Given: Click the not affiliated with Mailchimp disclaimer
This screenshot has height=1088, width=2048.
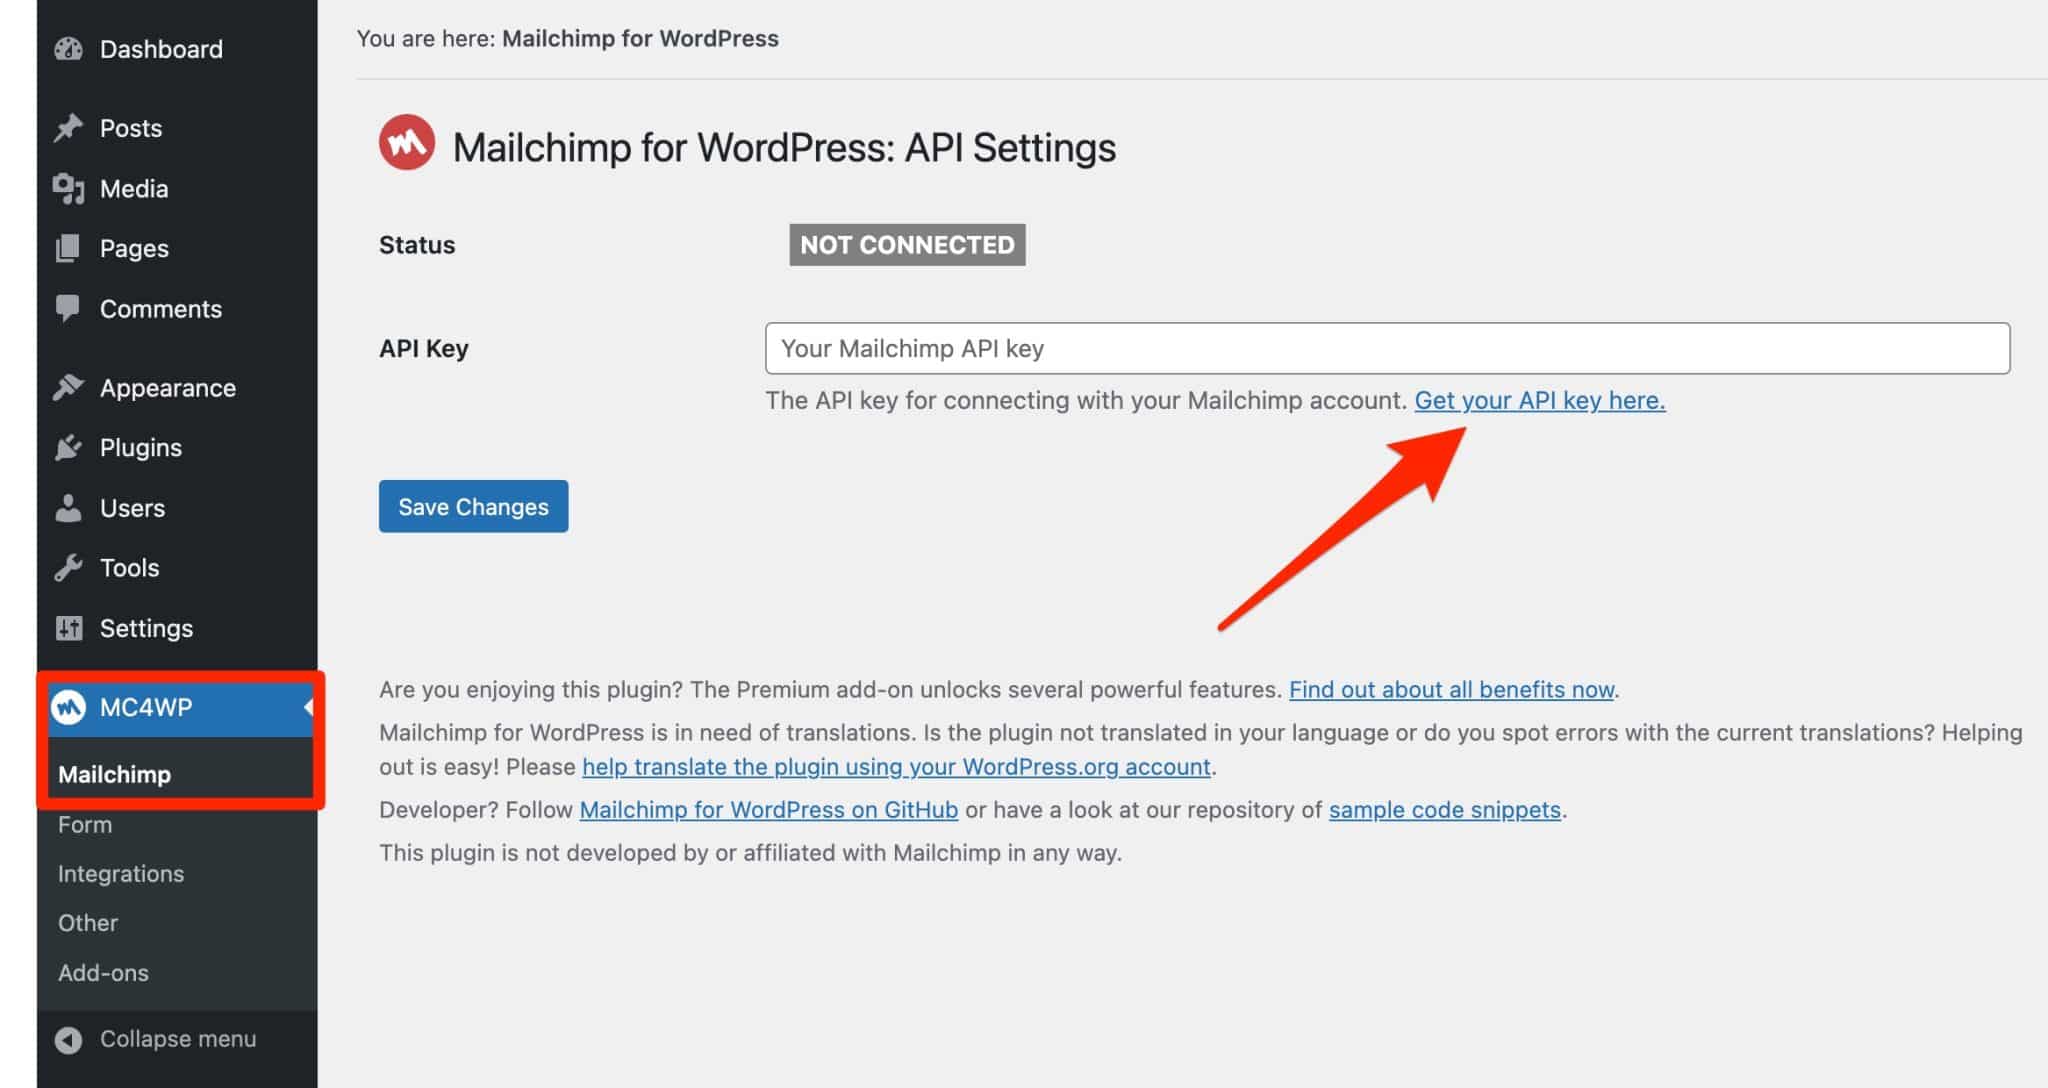Looking at the screenshot, I should (x=750, y=853).
